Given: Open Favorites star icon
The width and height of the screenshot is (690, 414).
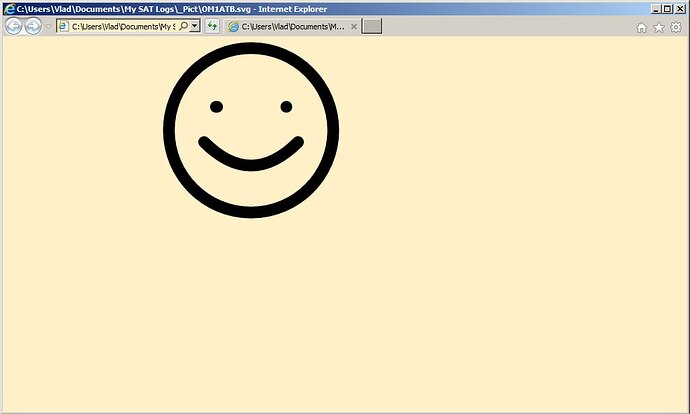Looking at the screenshot, I should [659, 28].
